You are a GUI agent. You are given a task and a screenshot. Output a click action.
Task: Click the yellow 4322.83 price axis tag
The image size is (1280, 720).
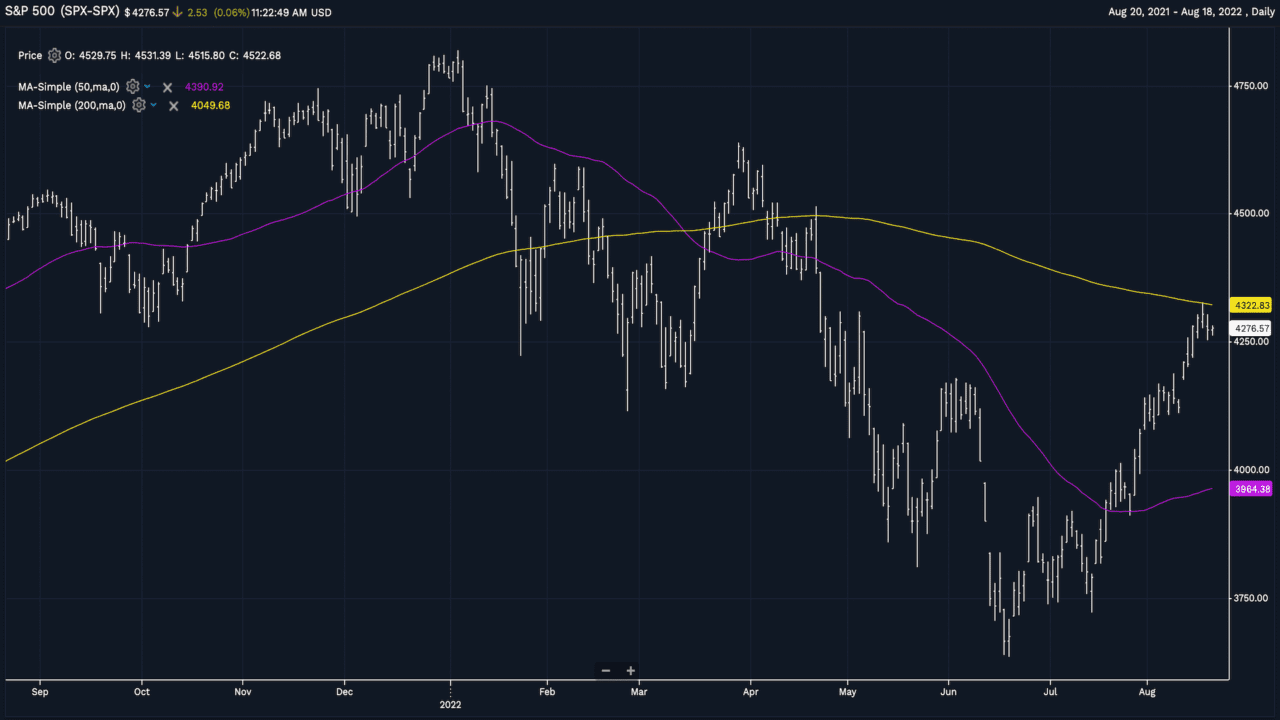coord(1251,305)
